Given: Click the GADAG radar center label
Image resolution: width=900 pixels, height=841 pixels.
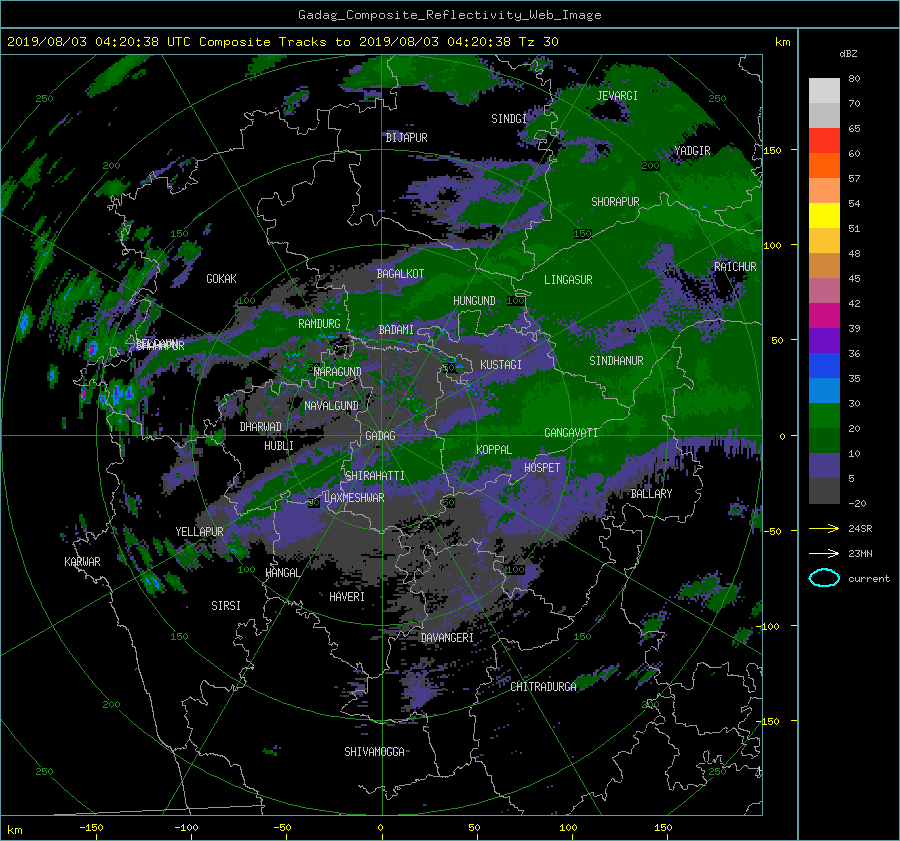Looking at the screenshot, I should [380, 436].
